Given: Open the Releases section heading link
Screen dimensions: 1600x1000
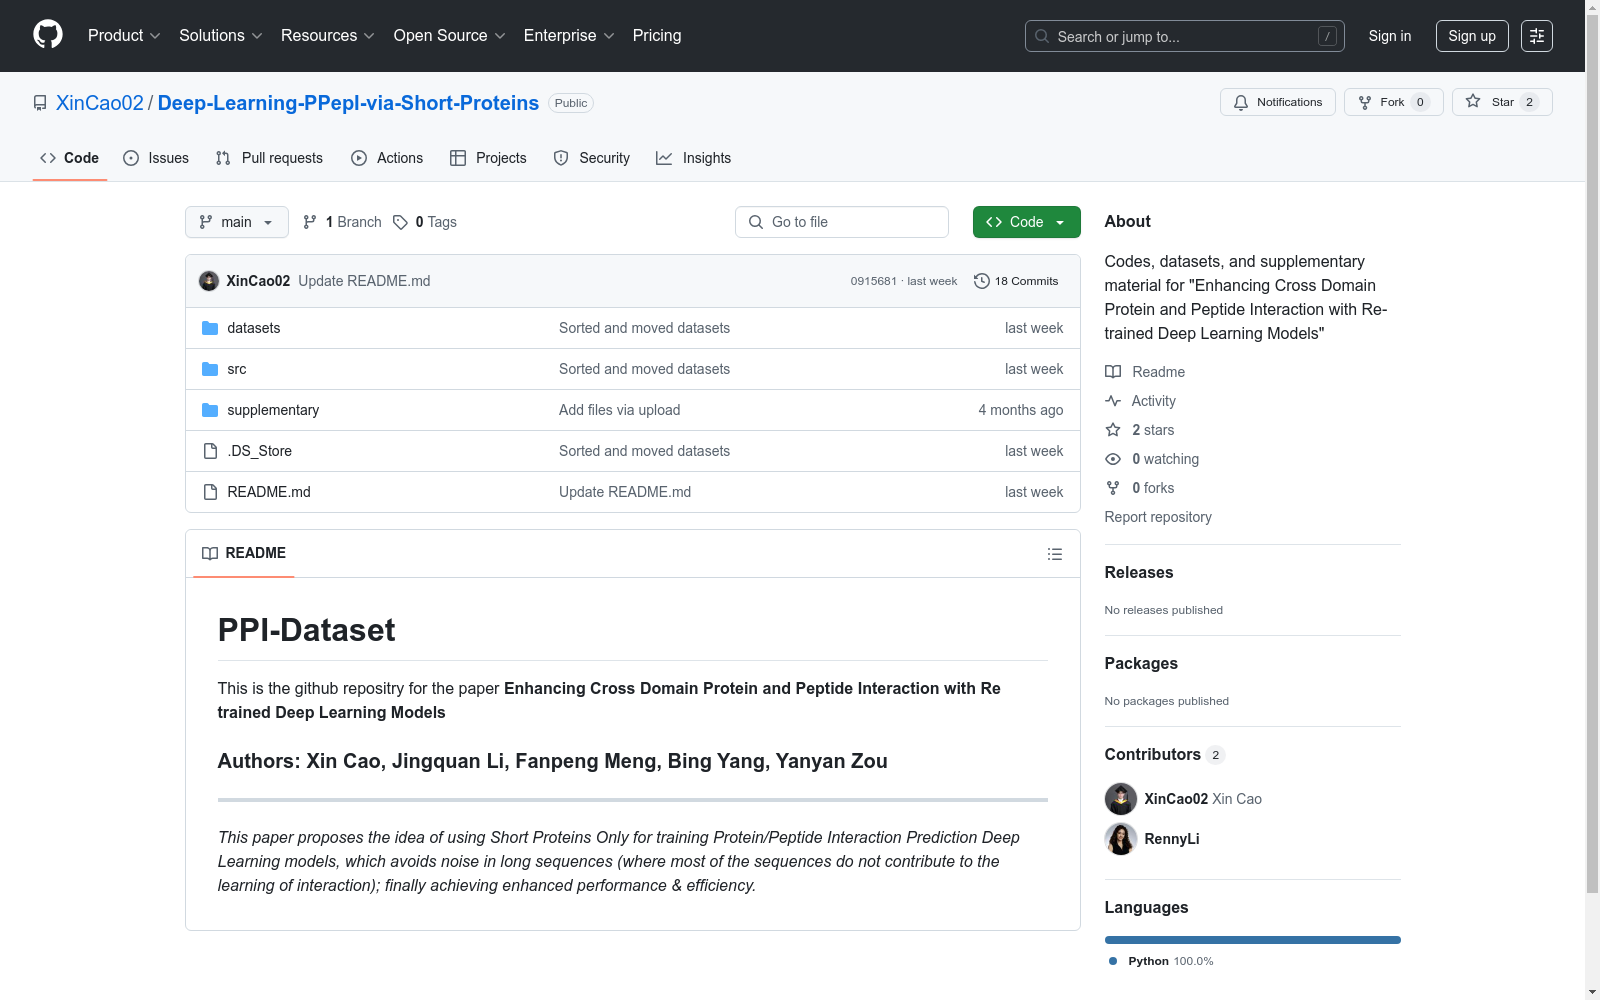Looking at the screenshot, I should pos(1139,572).
